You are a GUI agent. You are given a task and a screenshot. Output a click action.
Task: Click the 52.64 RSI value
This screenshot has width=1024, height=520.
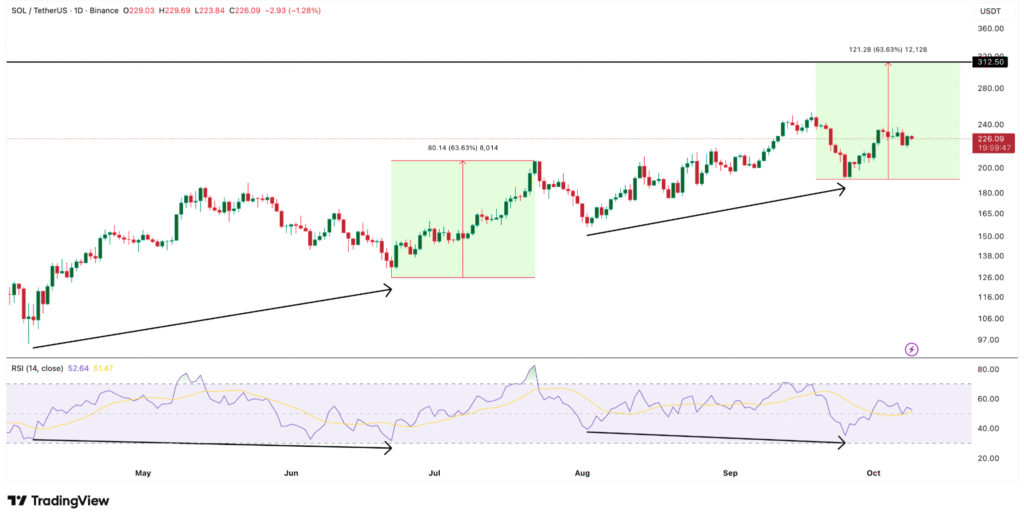pos(77,368)
